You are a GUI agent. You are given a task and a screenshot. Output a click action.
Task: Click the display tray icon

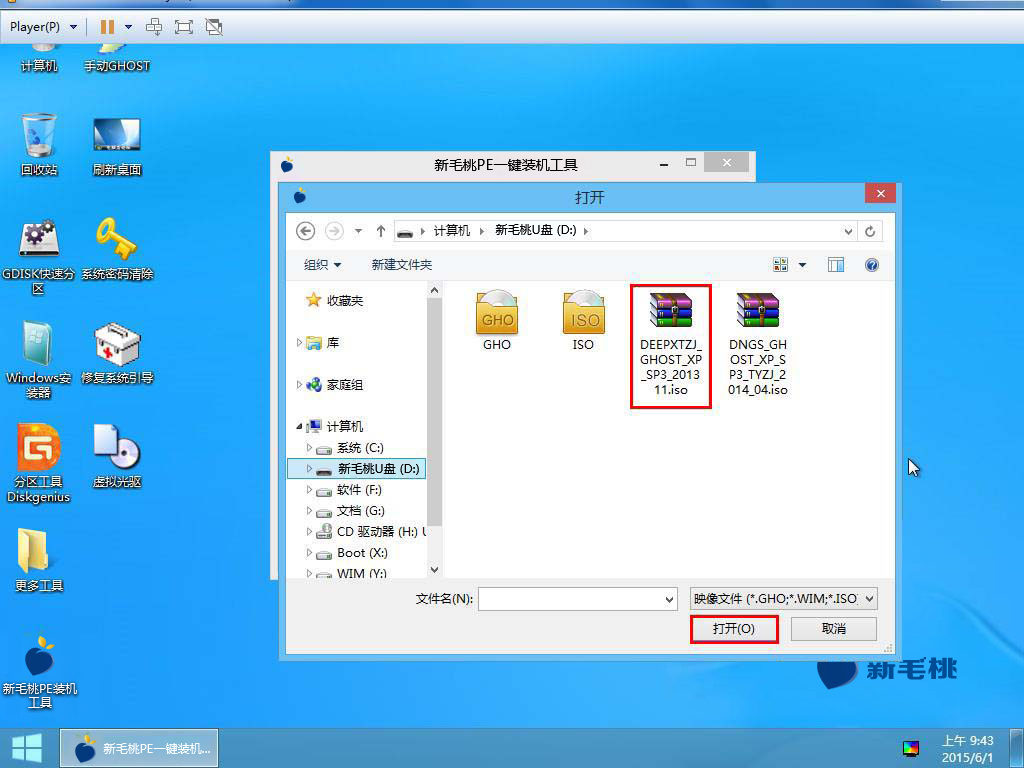click(911, 748)
